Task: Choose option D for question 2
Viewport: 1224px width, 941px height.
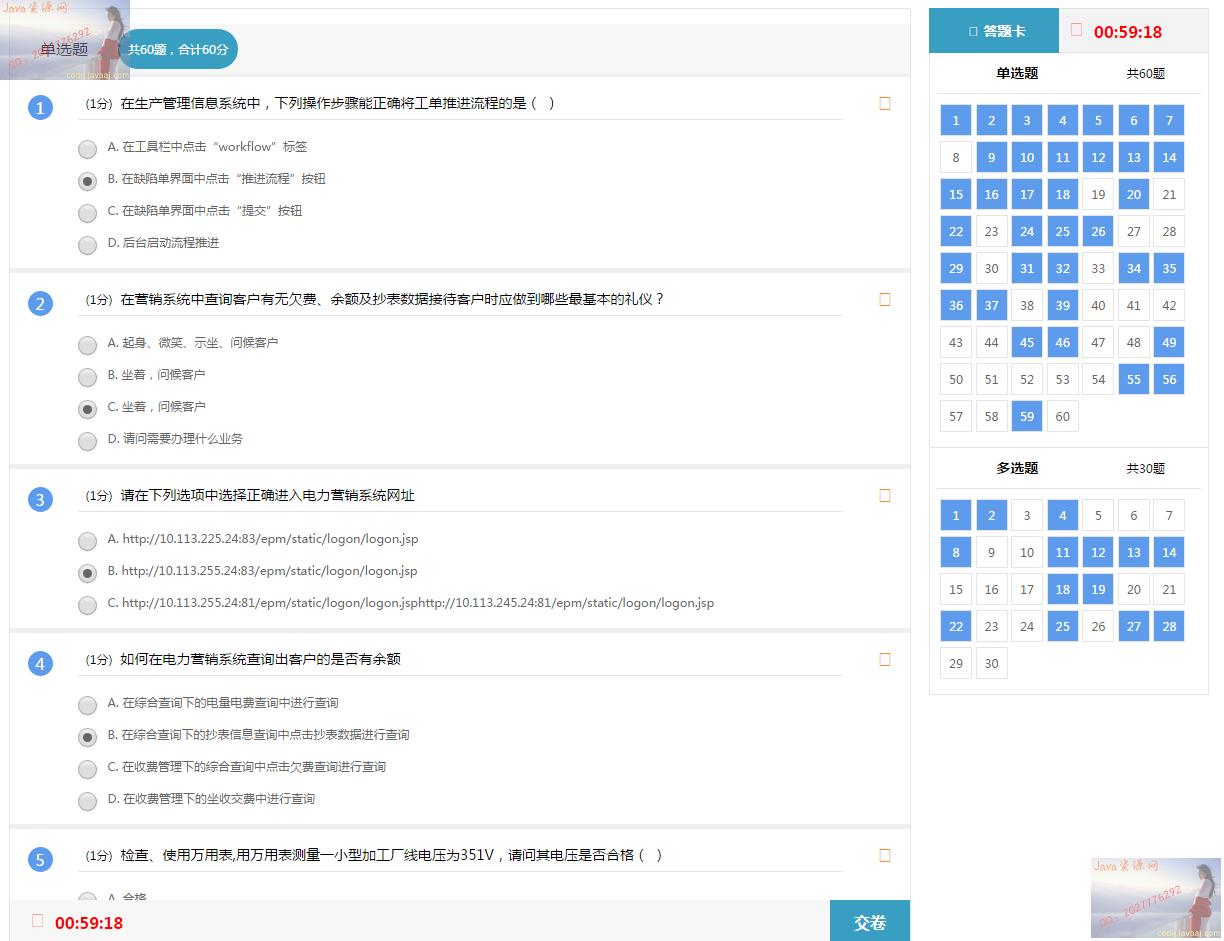Action: 88,441
